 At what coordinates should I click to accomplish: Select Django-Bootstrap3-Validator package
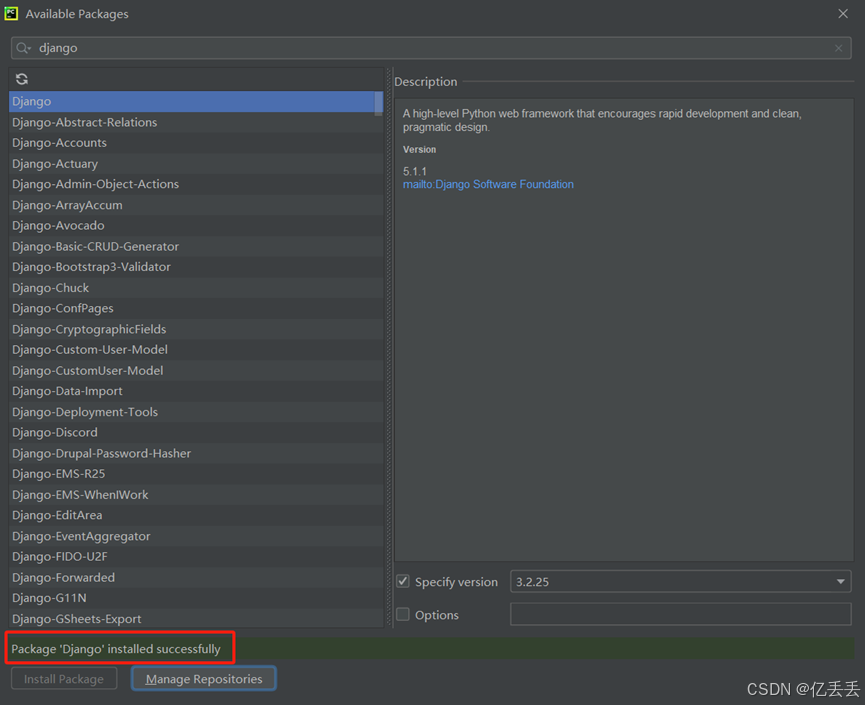click(x=196, y=267)
